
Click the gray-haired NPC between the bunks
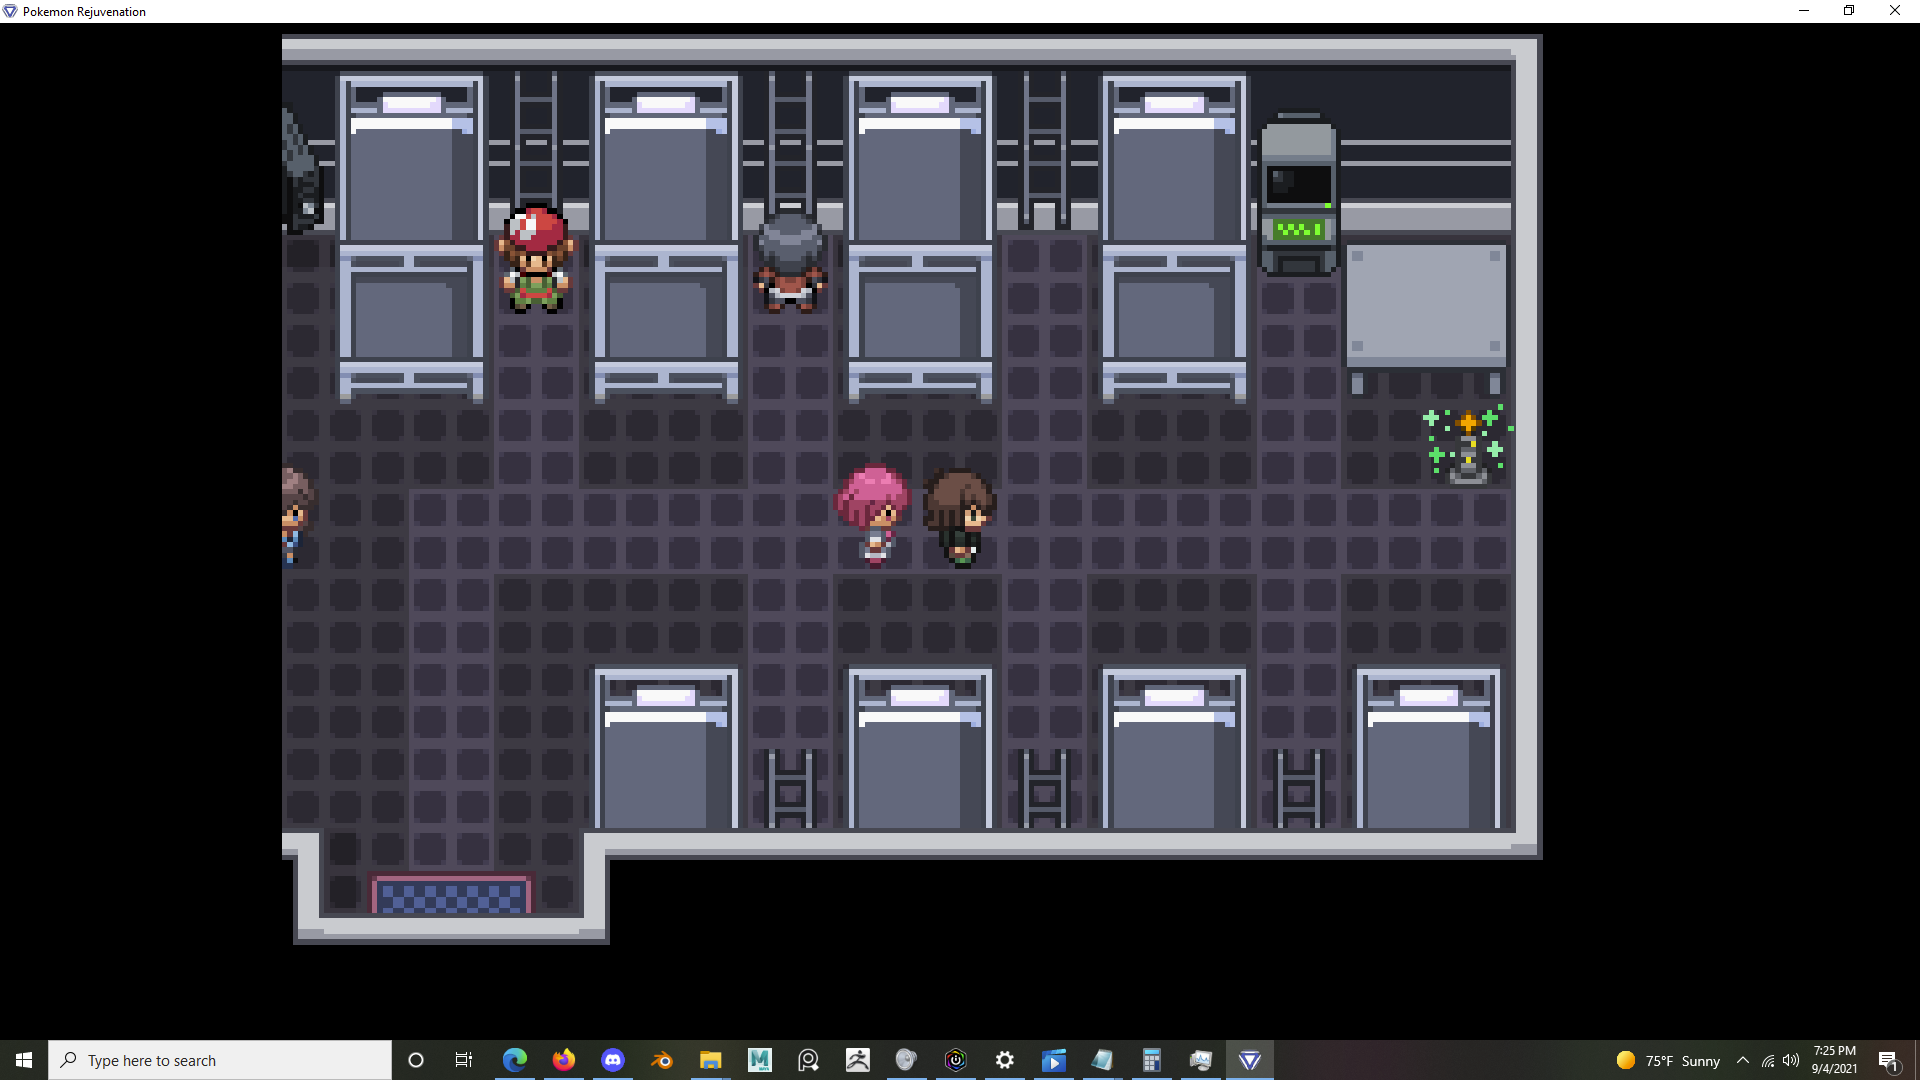click(790, 261)
